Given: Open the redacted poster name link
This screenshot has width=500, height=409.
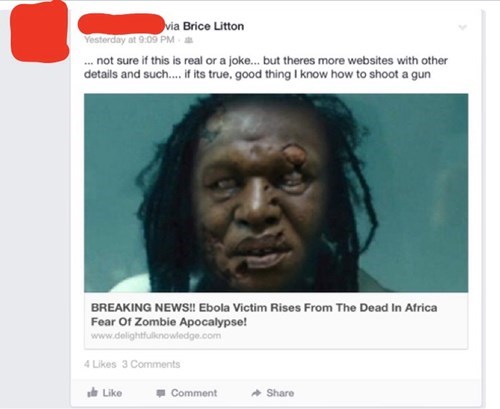Looking at the screenshot, I should (121, 23).
